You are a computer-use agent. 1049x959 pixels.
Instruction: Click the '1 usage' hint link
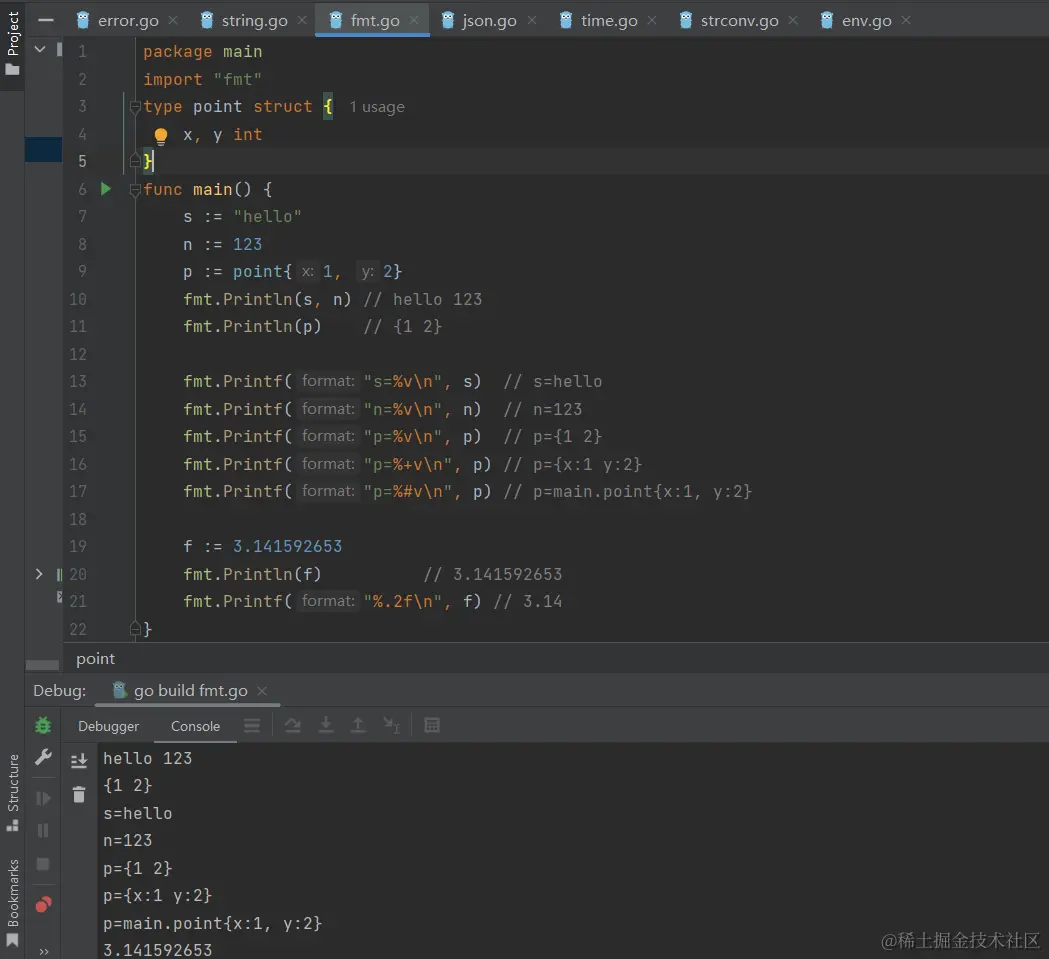click(377, 107)
